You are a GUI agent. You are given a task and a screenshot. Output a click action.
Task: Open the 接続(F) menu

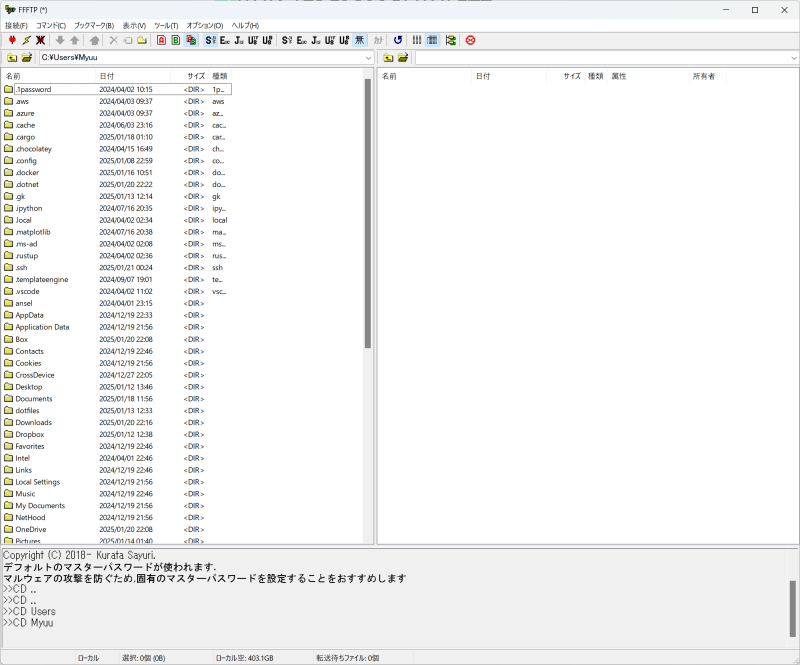point(17,25)
